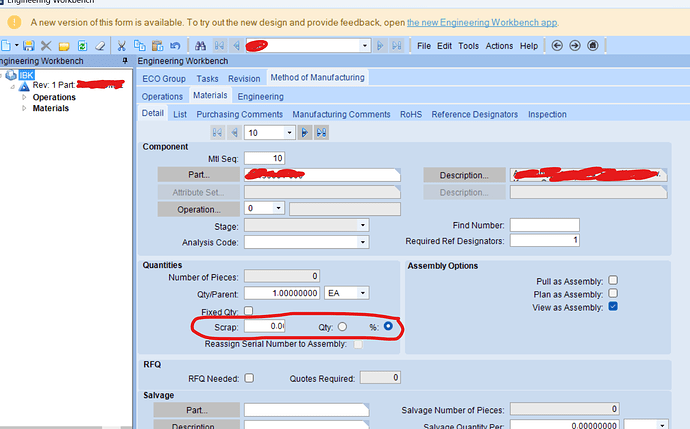Image resolution: width=690 pixels, height=429 pixels.
Task: Click the Find Number input field
Action: (545, 225)
